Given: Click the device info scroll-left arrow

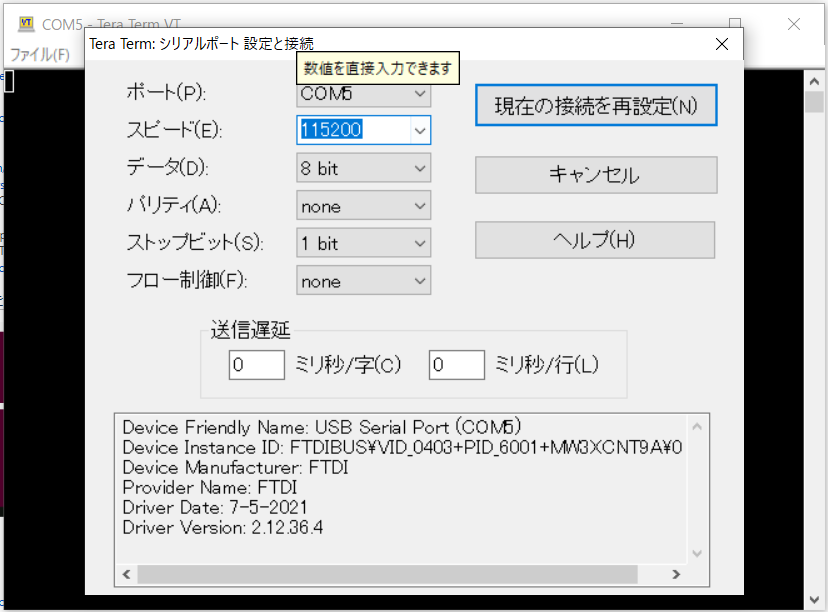Looking at the screenshot, I should point(127,575).
